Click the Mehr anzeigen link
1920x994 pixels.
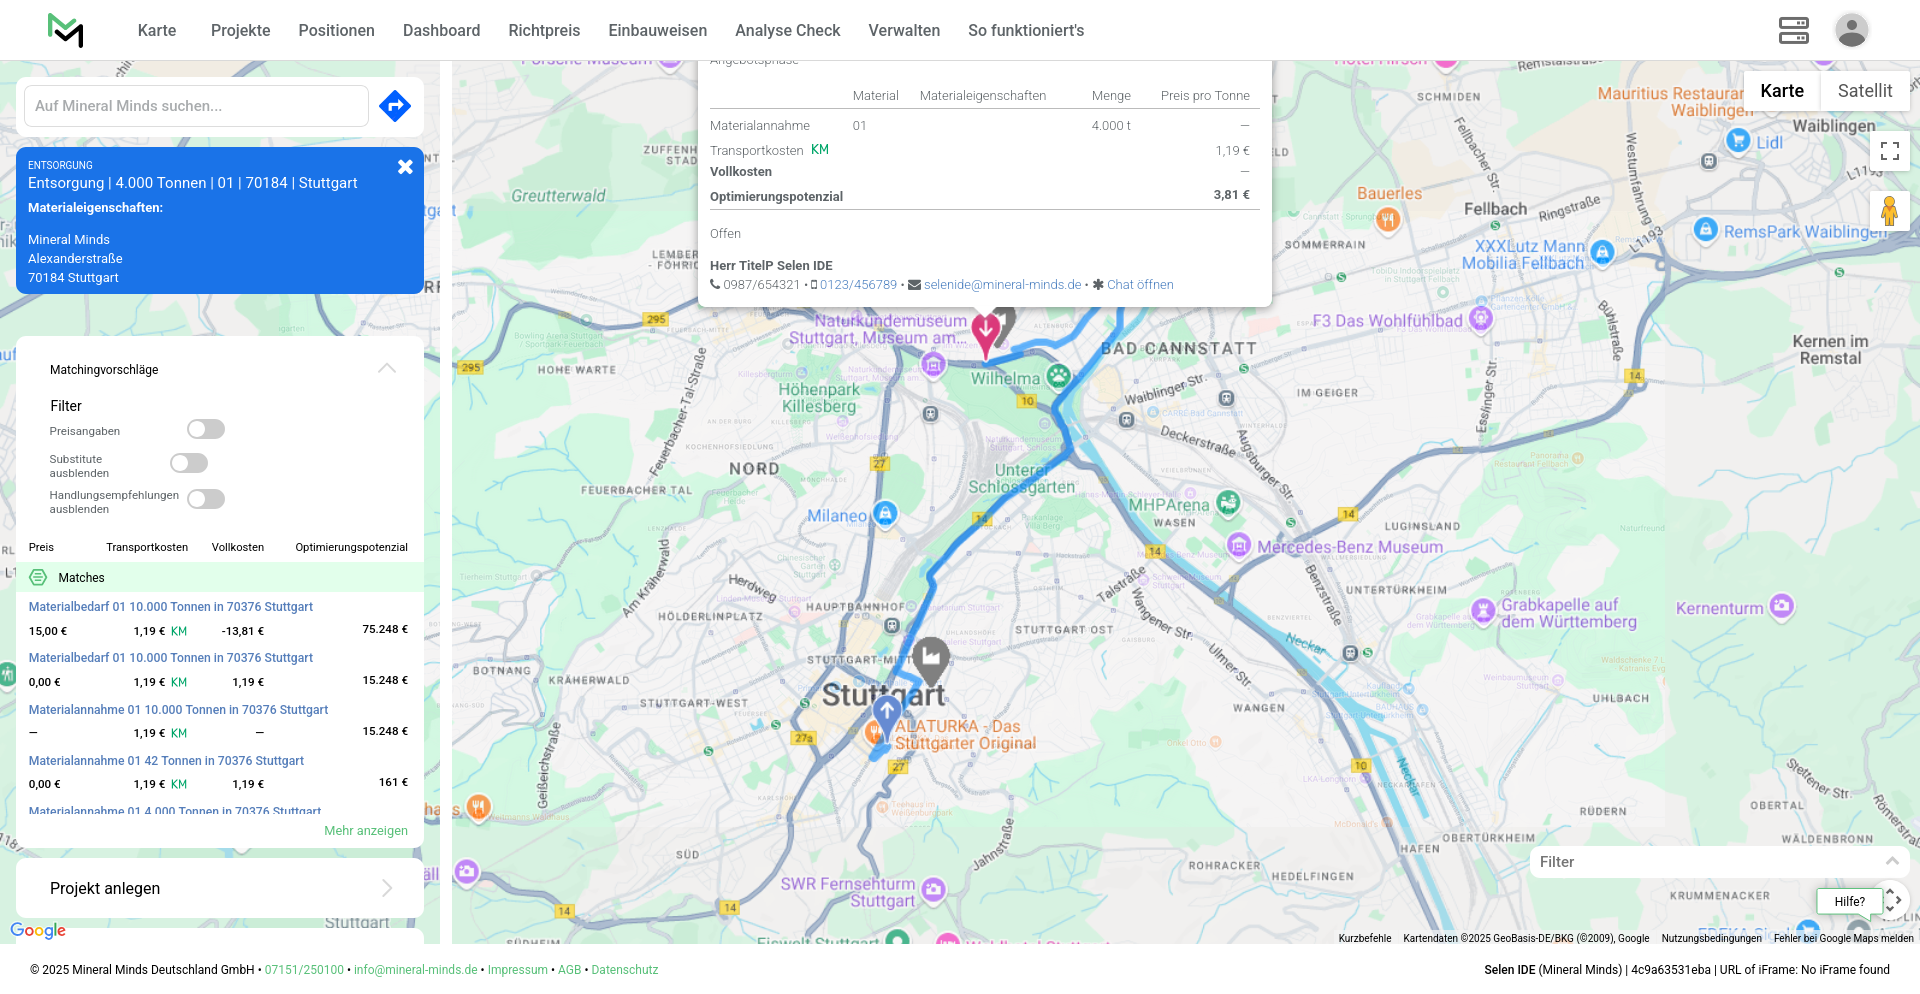tap(365, 831)
